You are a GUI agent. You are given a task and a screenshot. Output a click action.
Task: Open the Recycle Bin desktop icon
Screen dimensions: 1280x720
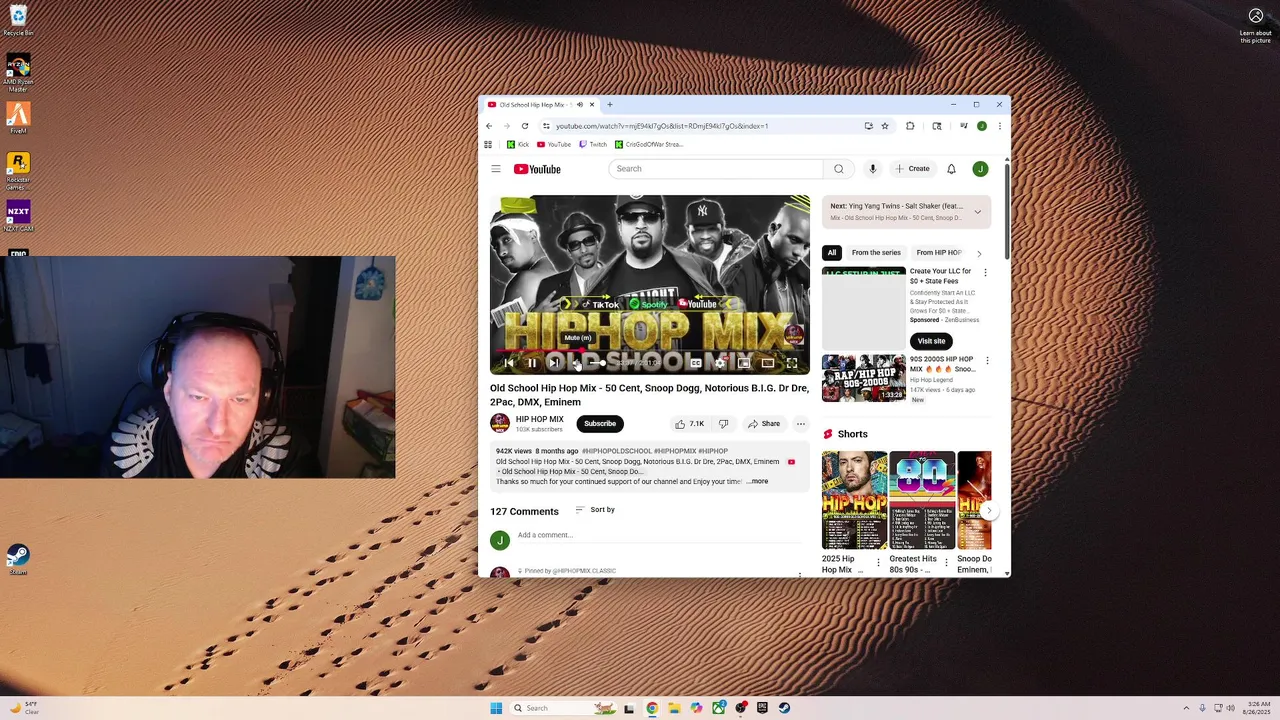[18, 21]
